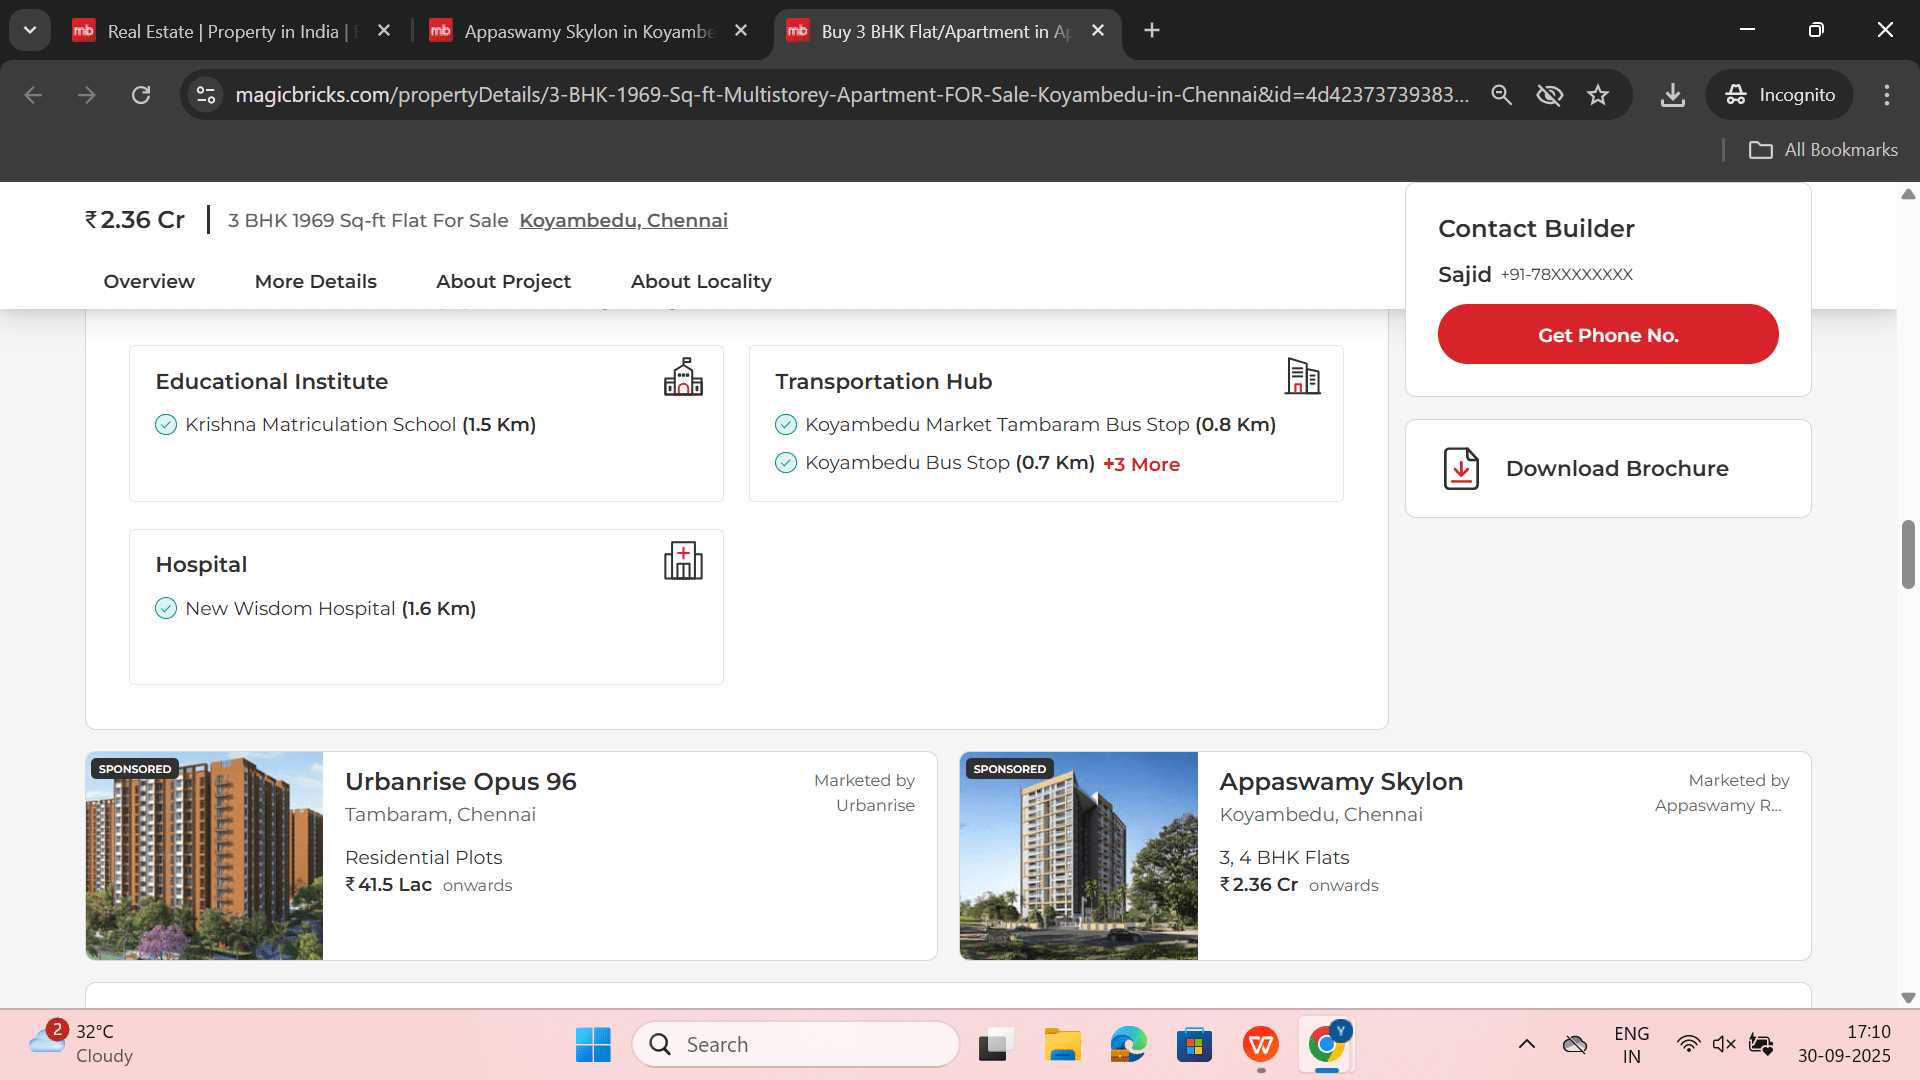Reload the current page
Screen dimensions: 1920x1080
pos(141,95)
